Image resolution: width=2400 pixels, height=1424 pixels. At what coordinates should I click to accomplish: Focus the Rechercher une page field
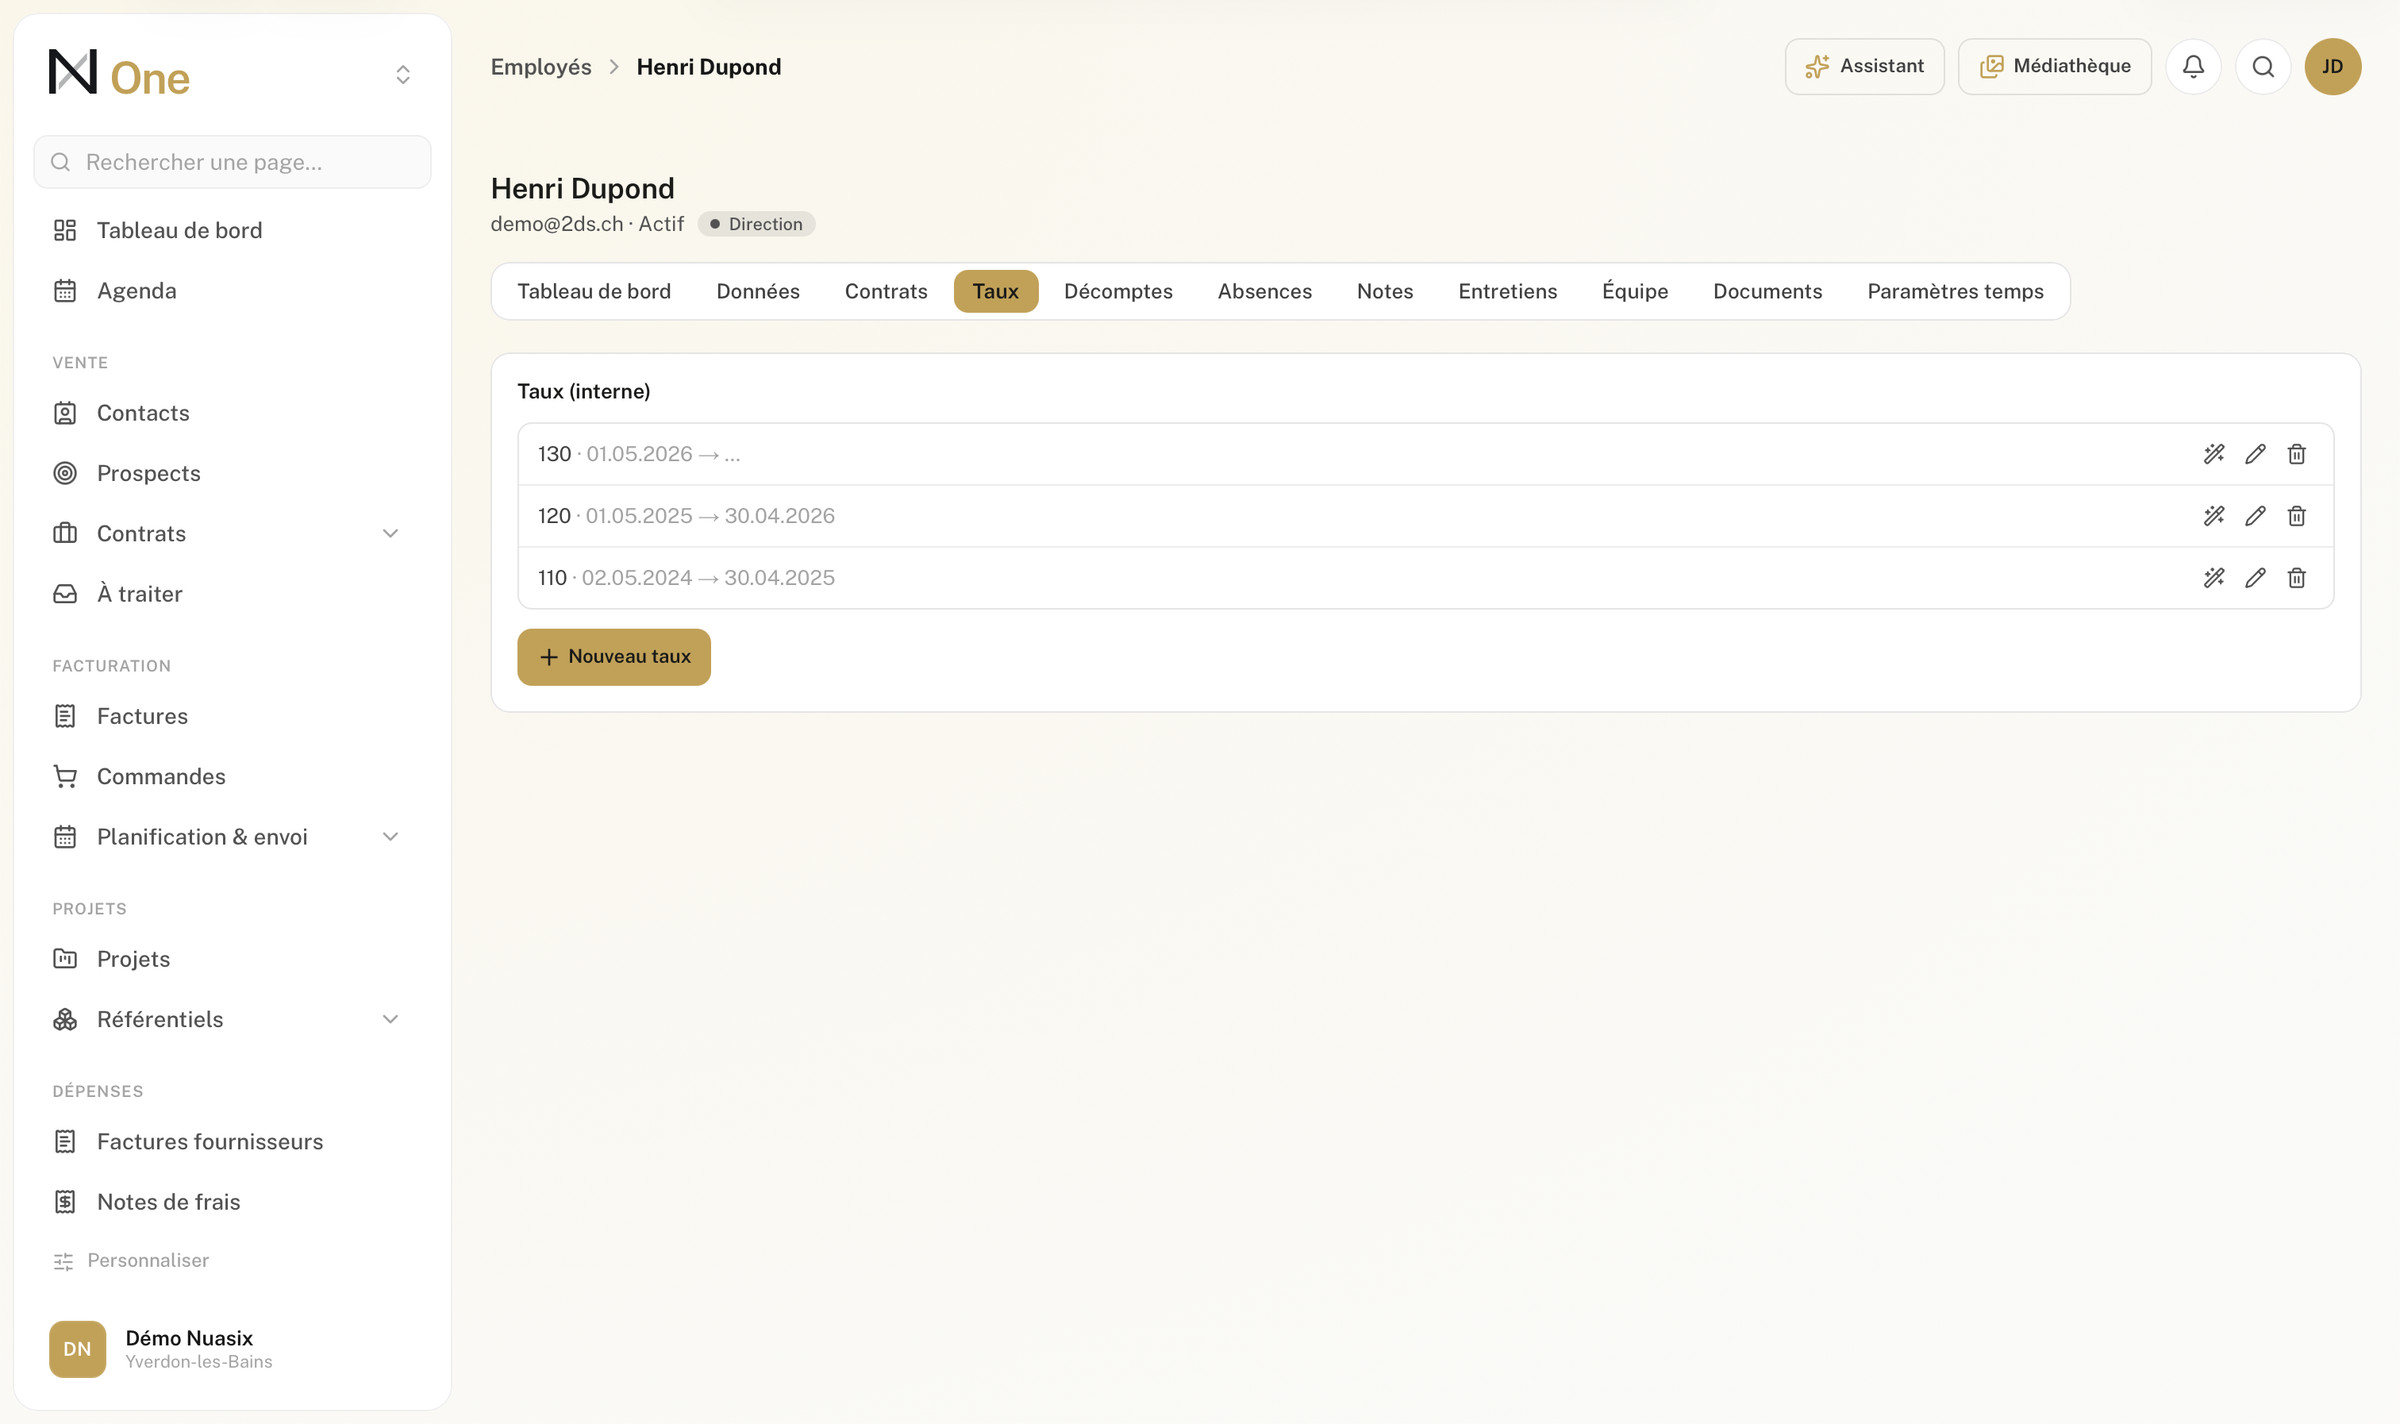point(232,162)
